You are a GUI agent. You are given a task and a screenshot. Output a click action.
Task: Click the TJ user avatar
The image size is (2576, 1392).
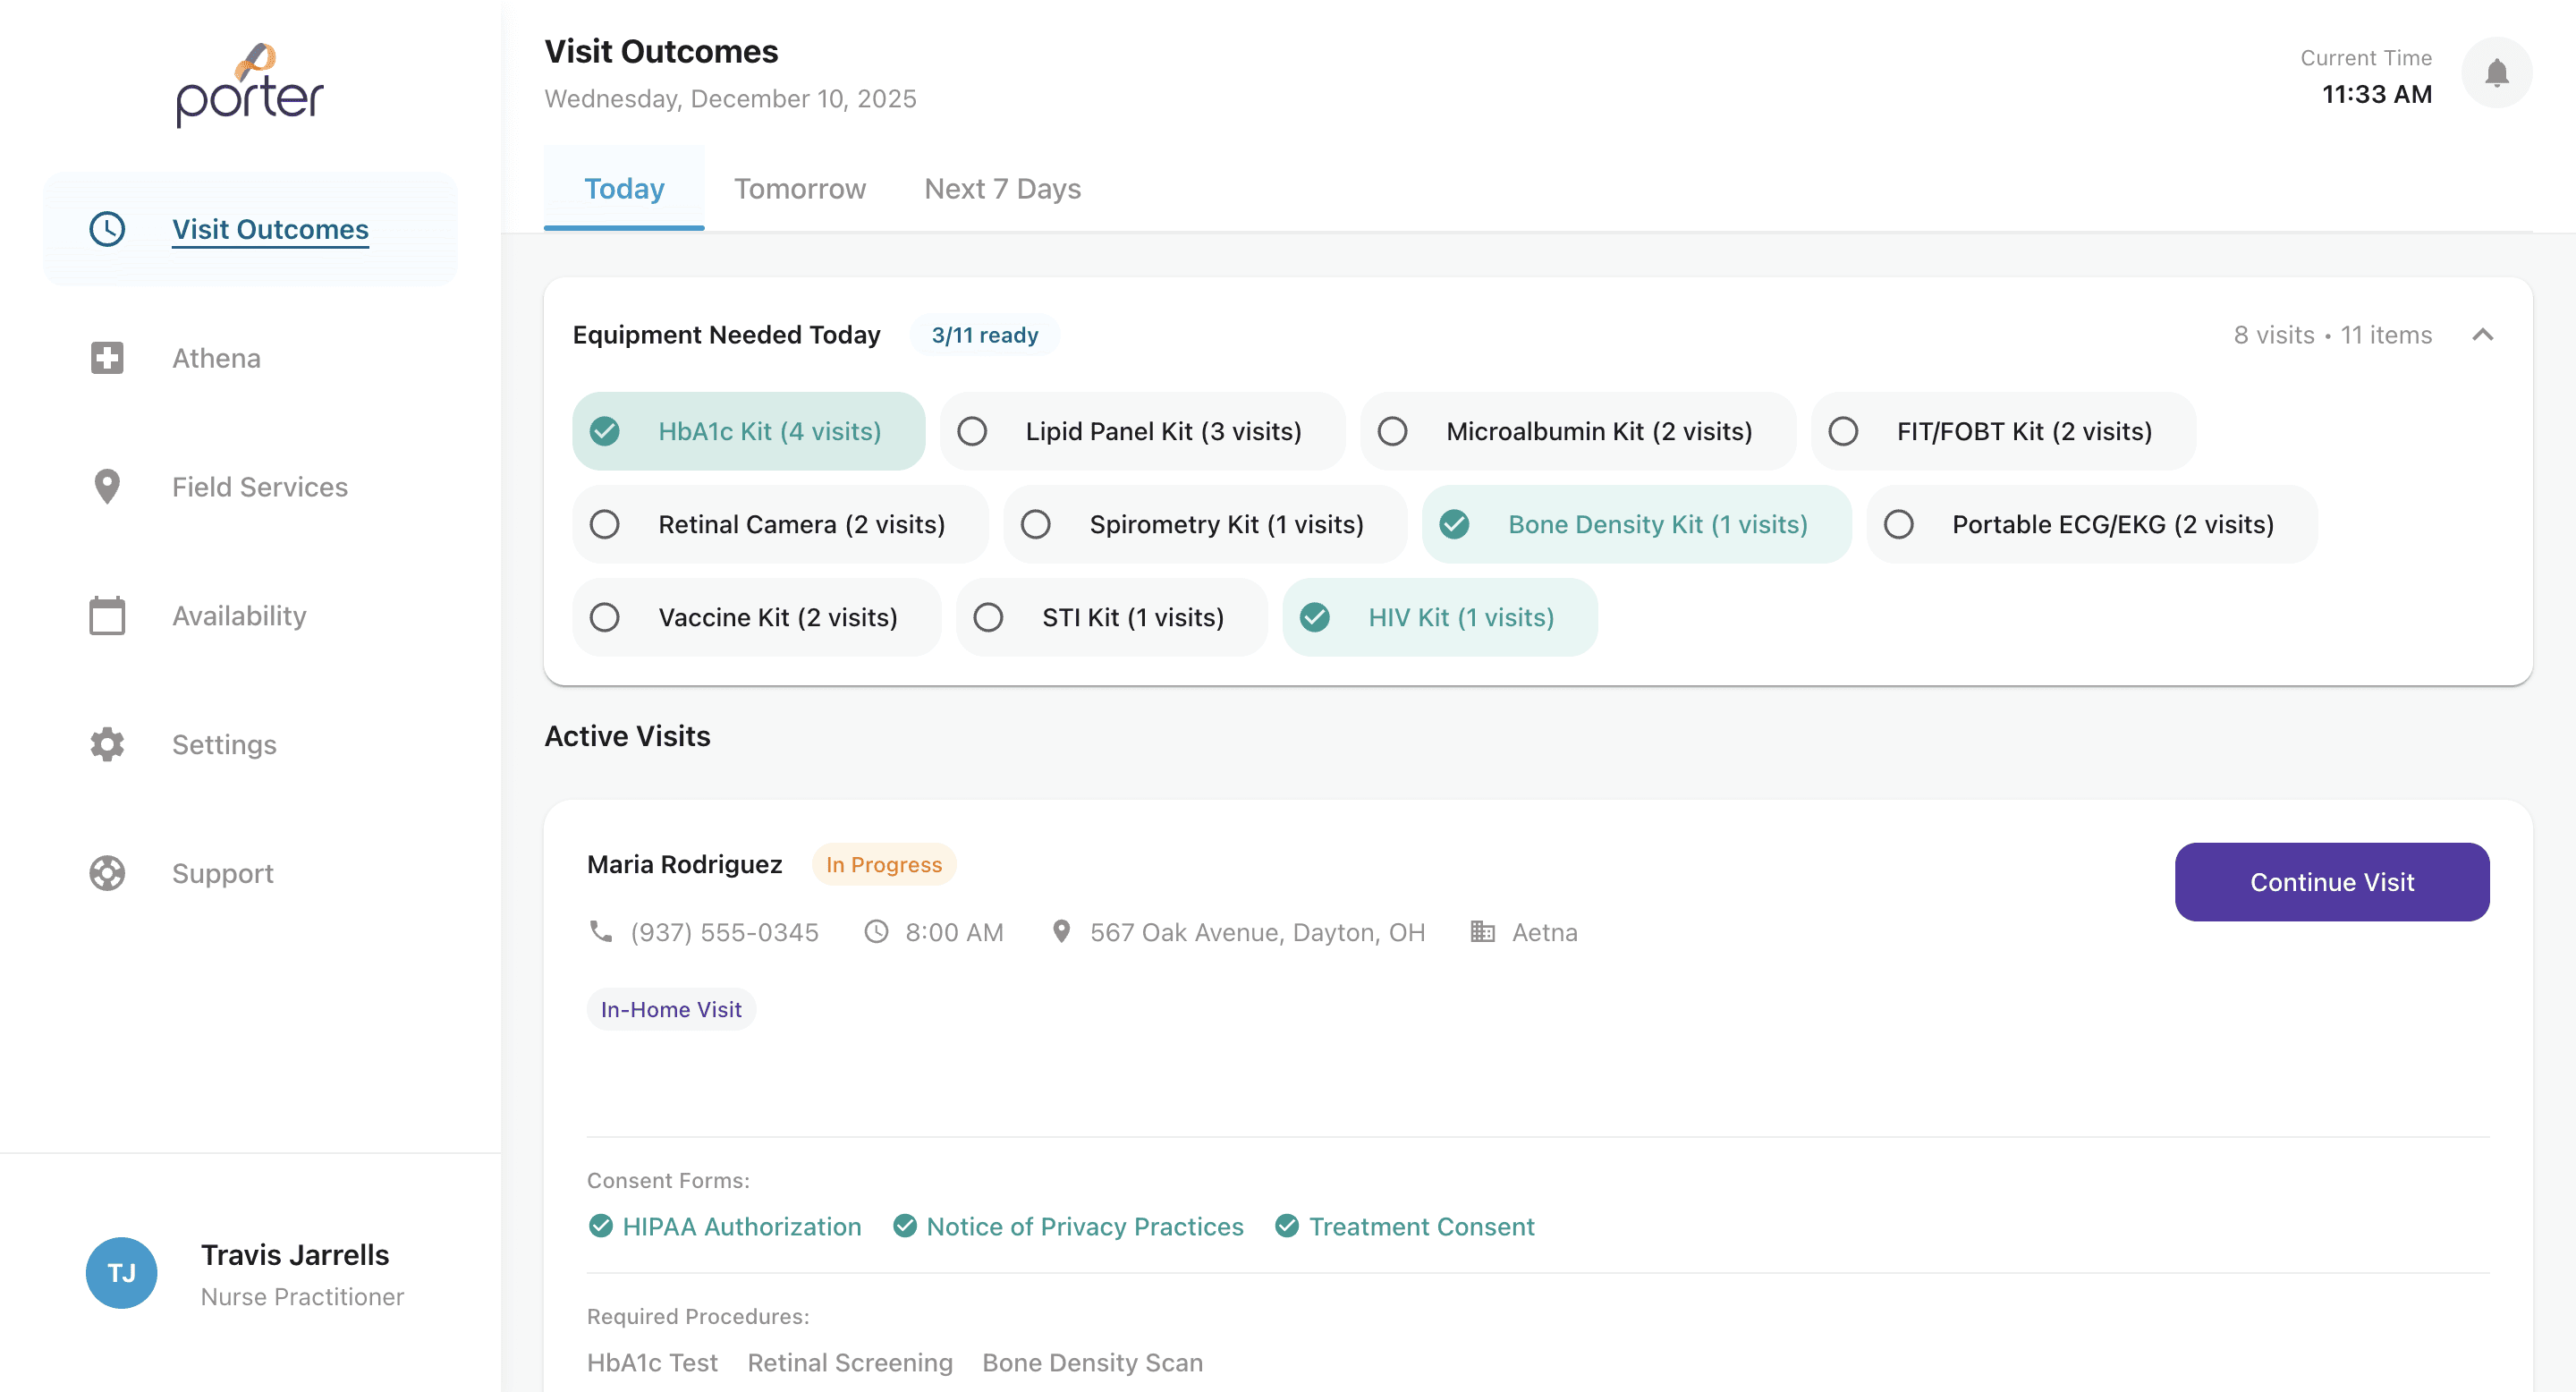pos(121,1273)
